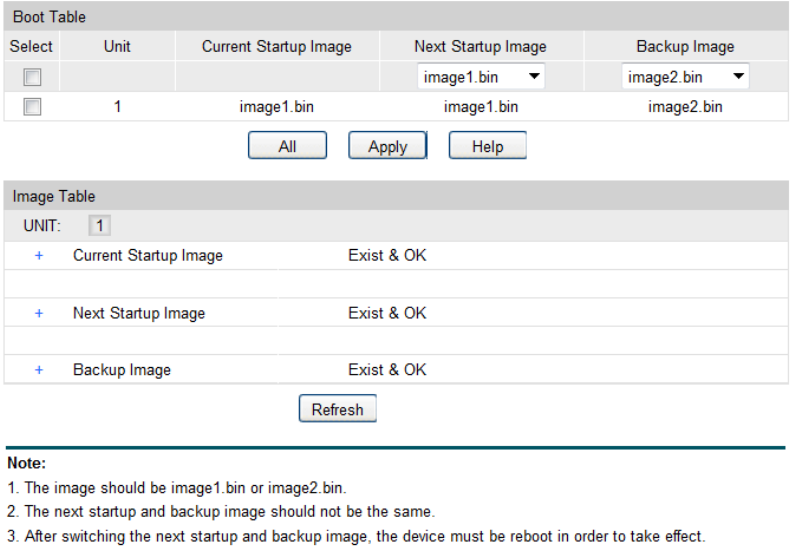795x557 pixels.
Task: Open the Backup Image dropdown
Action: [x=685, y=76]
